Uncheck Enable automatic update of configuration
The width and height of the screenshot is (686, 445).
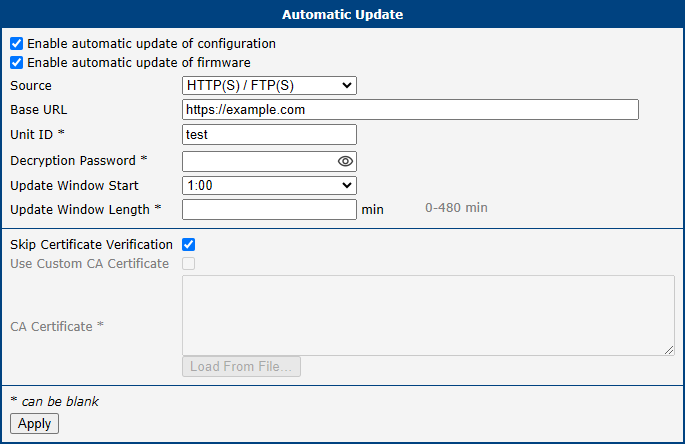click(x=17, y=44)
